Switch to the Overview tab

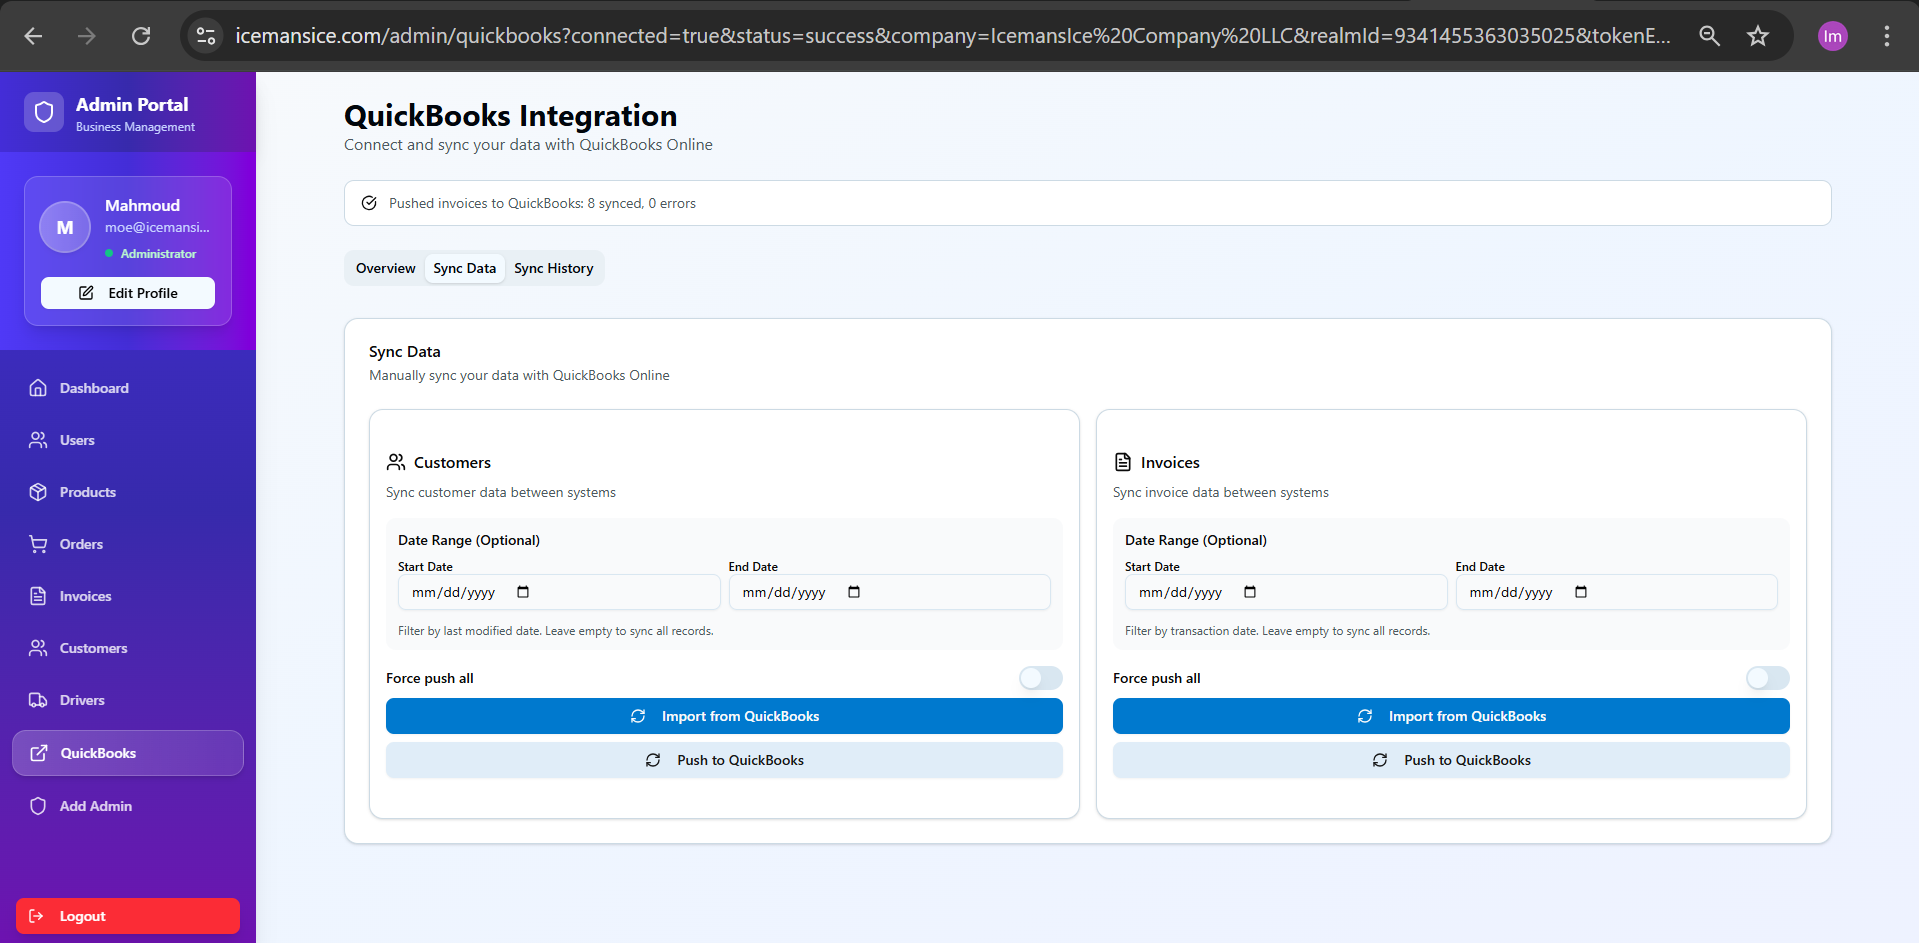point(385,268)
